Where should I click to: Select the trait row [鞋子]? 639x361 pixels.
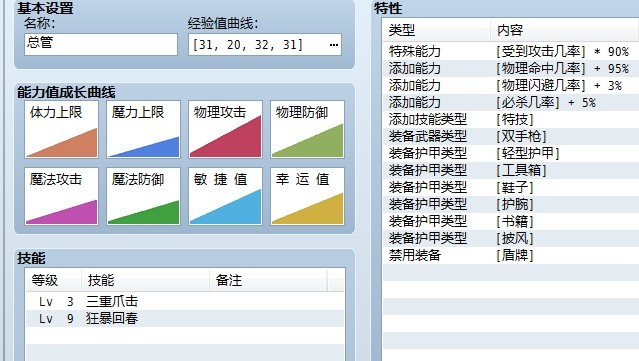click(511, 187)
